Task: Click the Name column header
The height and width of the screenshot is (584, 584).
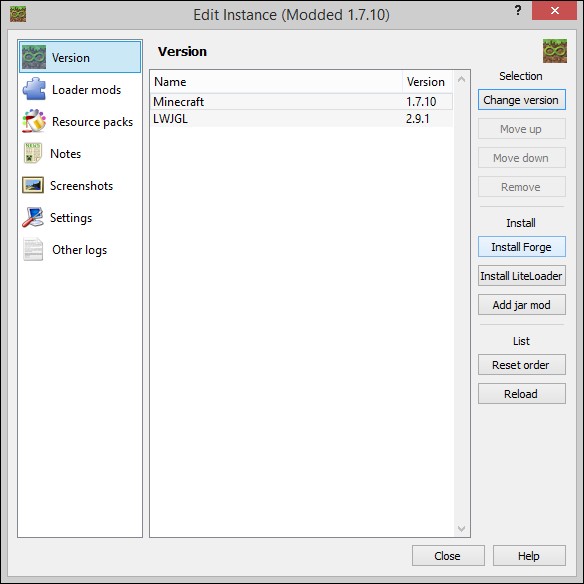Action: 276,82
